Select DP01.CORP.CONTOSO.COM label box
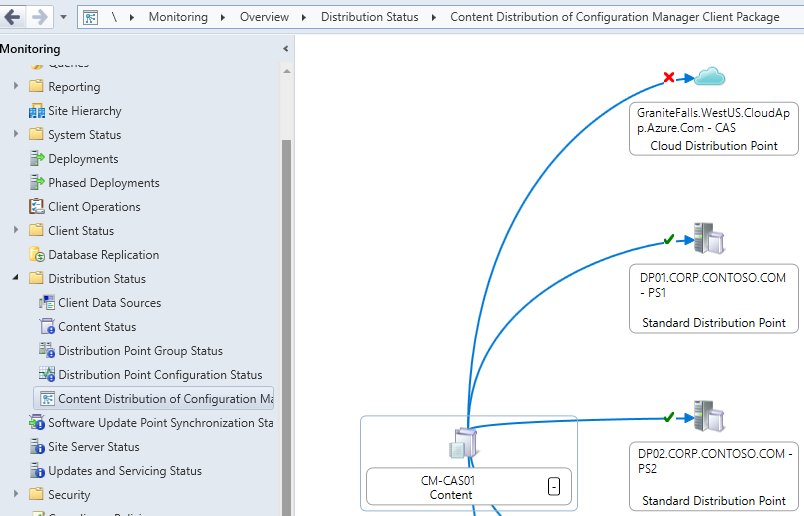The height and width of the screenshot is (516, 804). [x=714, y=299]
